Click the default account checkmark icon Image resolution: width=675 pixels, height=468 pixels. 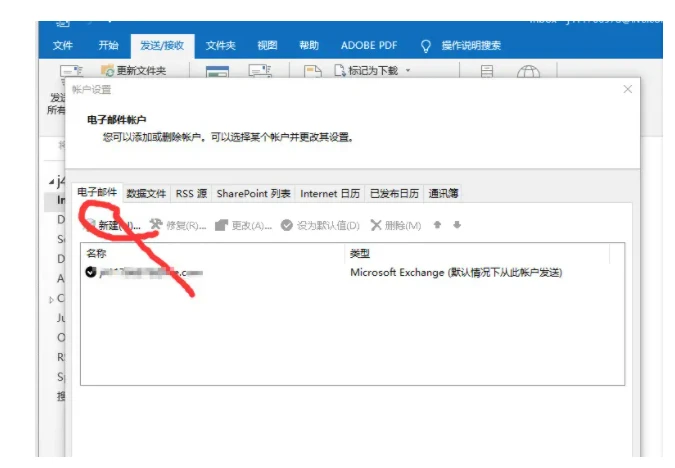[x=91, y=272]
